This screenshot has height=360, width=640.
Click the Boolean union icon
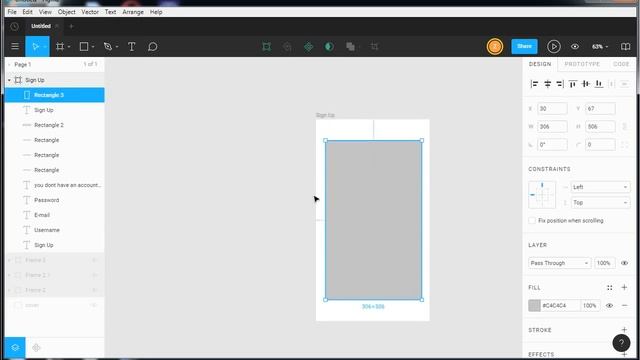point(350,47)
